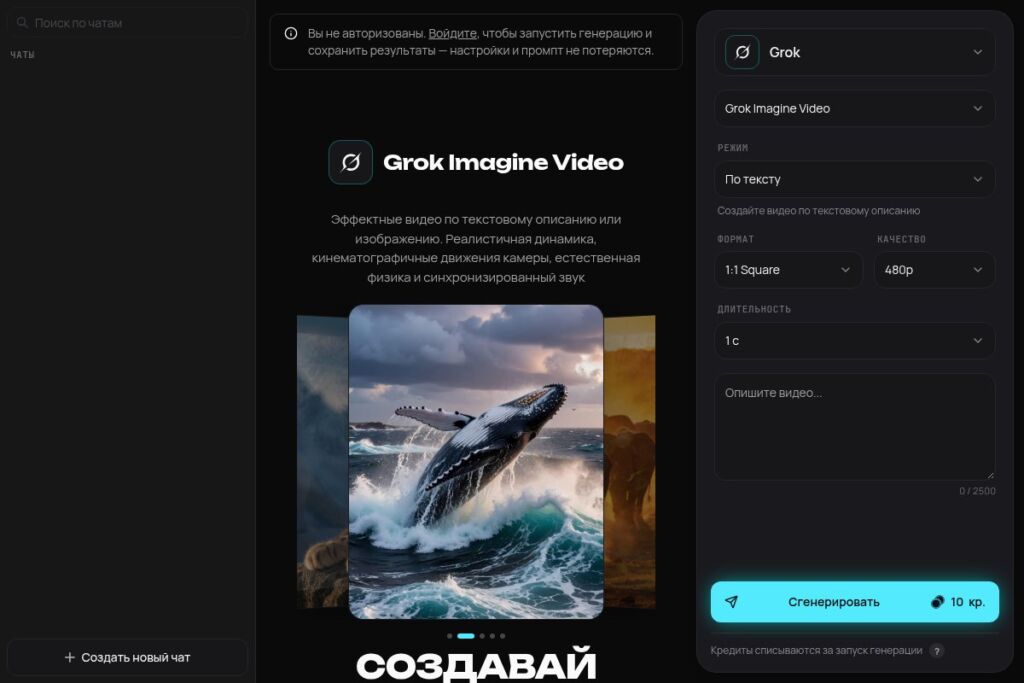Select the fifth carousel dot

point(502,636)
